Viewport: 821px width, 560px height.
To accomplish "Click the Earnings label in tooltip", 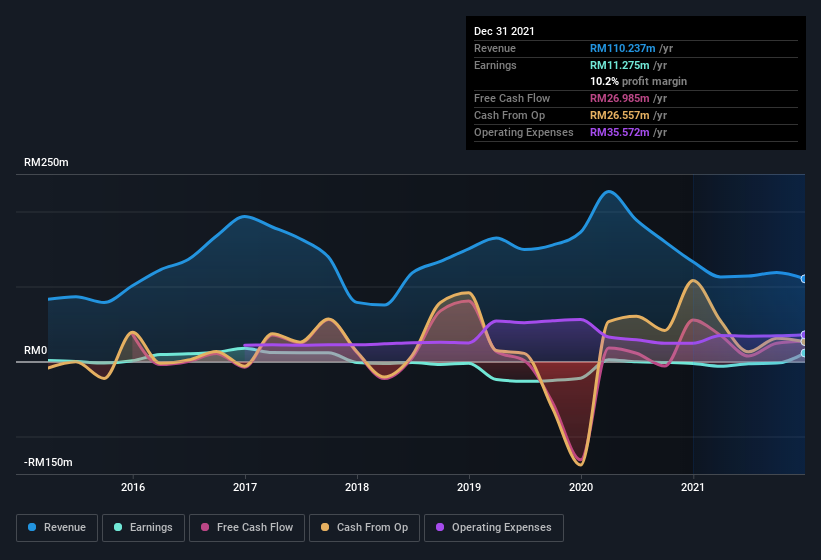I will [x=495, y=65].
